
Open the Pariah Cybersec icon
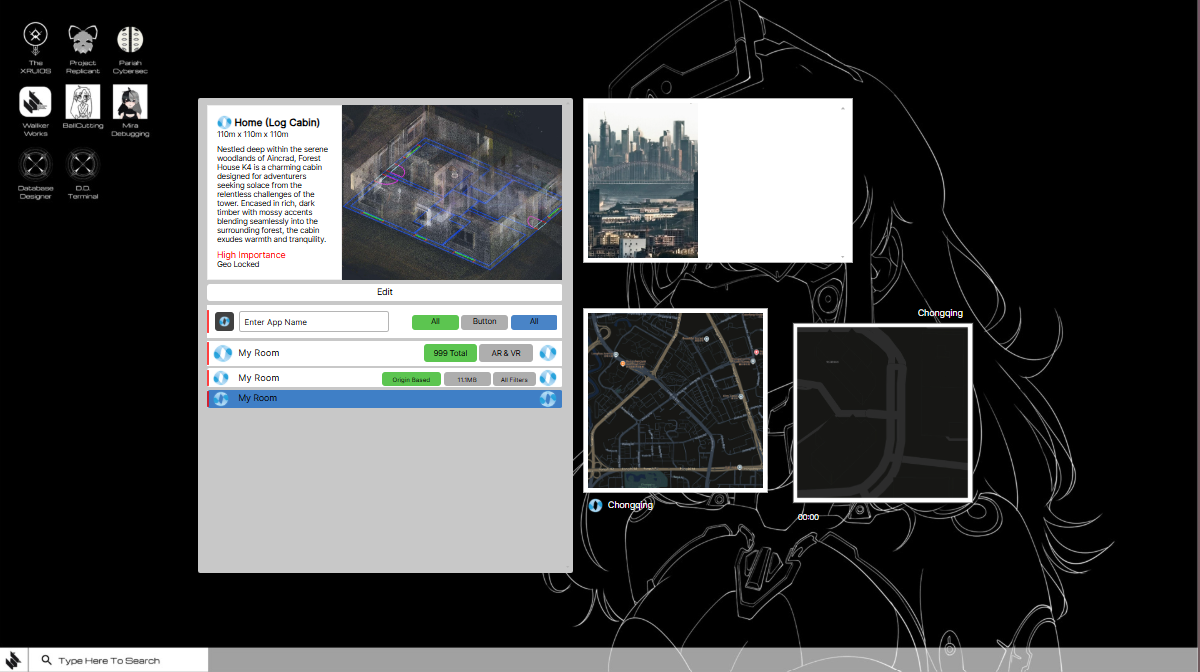tap(130, 40)
